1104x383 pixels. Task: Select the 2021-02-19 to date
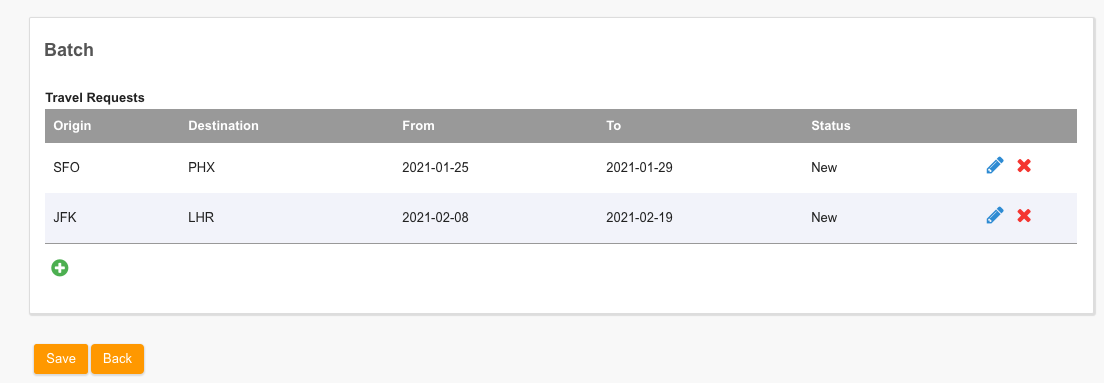639,217
